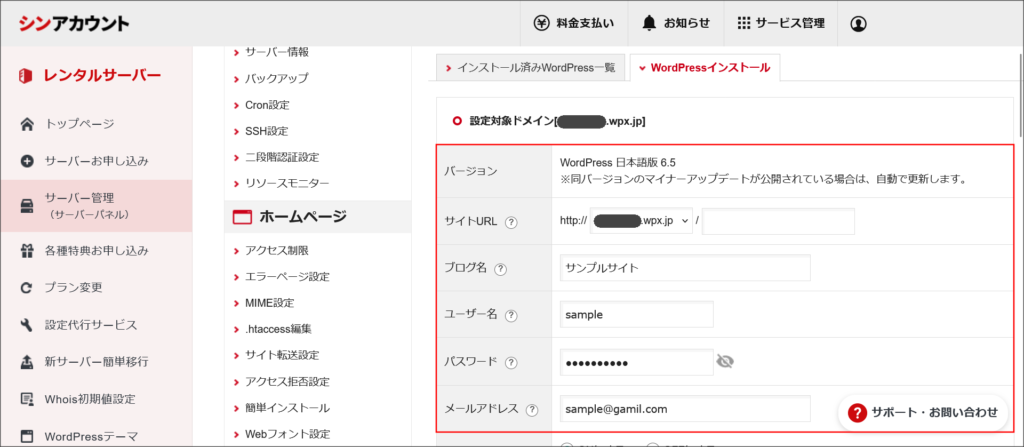
Task: Click the シンアカウント logo
Action: tap(74, 24)
